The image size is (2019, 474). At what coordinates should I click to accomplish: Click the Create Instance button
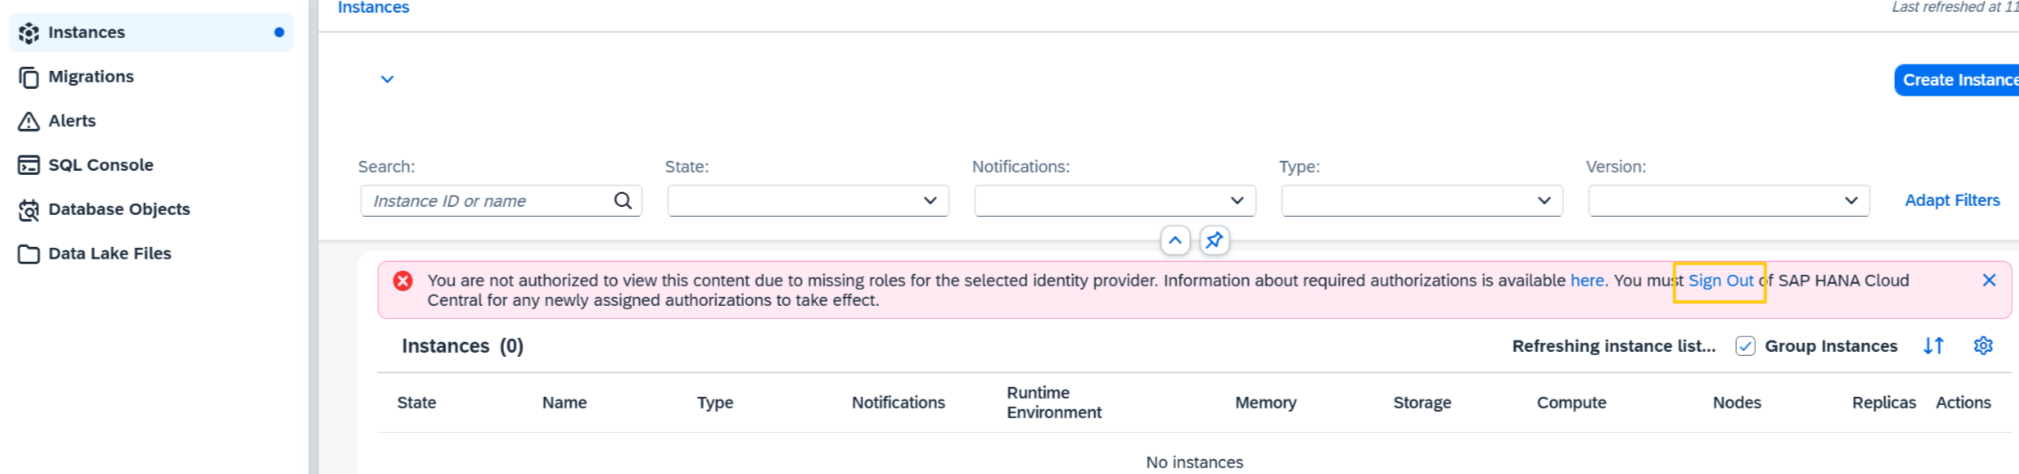[1957, 80]
